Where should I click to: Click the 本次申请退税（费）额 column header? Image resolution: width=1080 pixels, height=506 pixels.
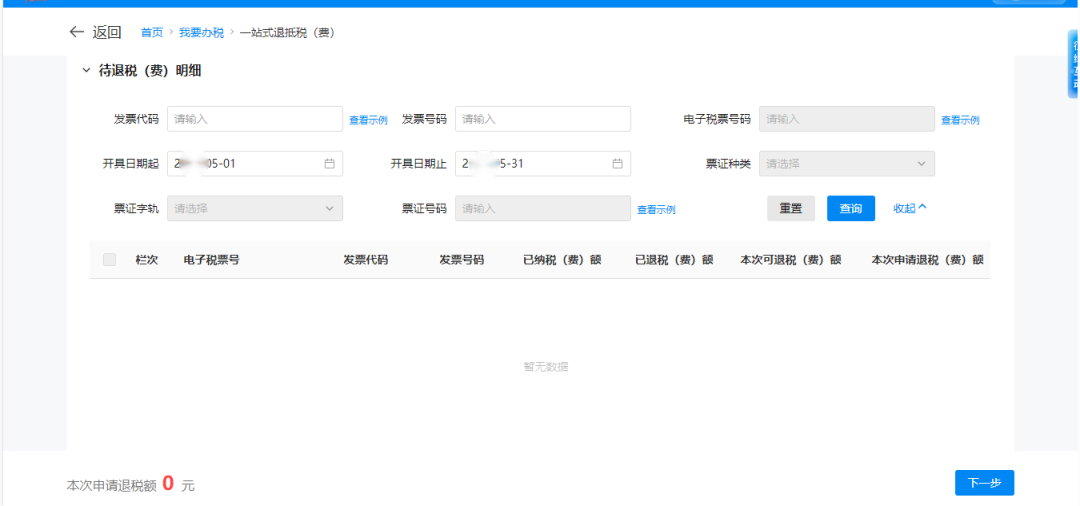point(927,260)
